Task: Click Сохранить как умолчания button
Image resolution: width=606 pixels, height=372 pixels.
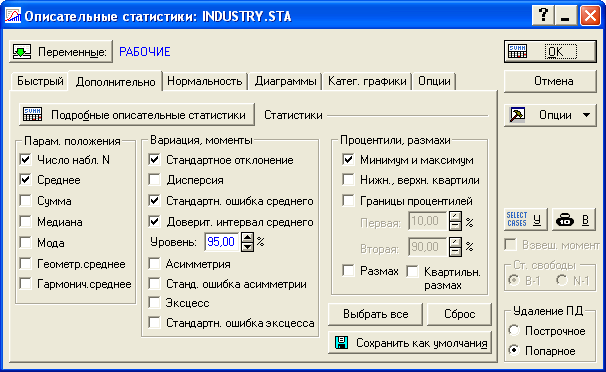Action: (410, 343)
